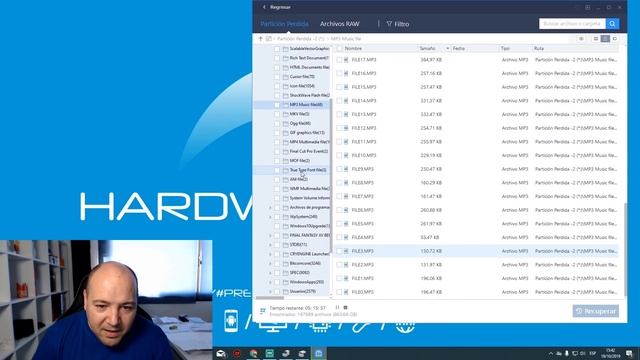Click the microphone tray icon
The height and width of the screenshot is (360, 640).
point(567,353)
